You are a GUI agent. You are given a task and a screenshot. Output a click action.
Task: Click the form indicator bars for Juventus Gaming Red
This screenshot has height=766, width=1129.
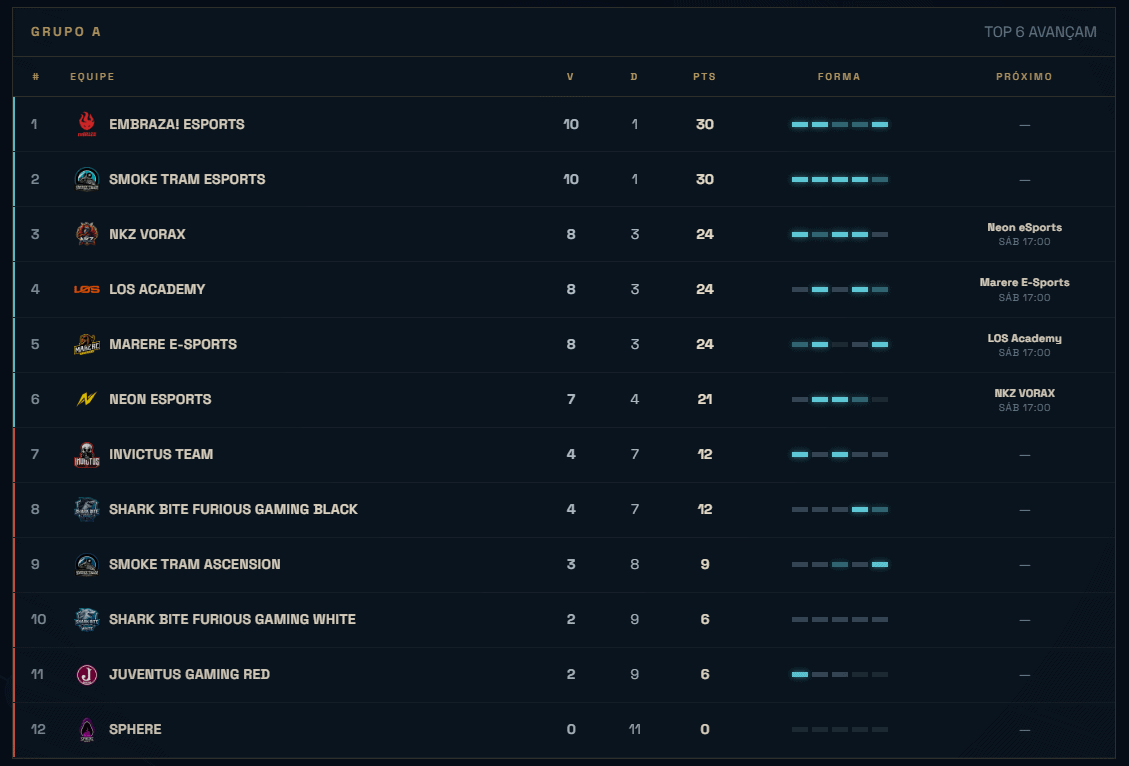click(840, 675)
